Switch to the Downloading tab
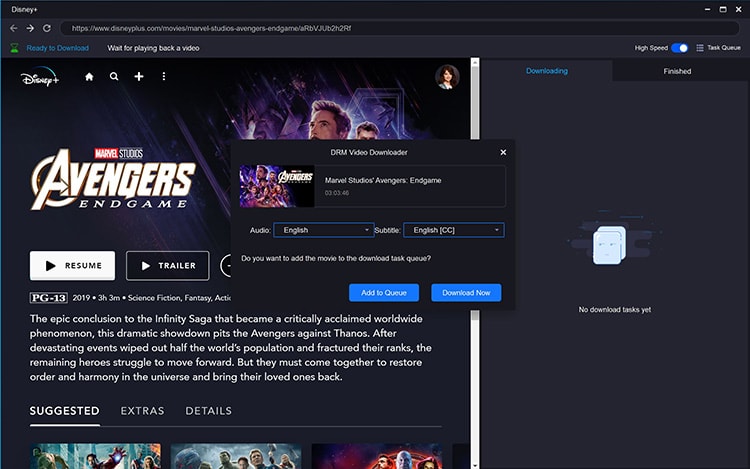 tap(547, 71)
